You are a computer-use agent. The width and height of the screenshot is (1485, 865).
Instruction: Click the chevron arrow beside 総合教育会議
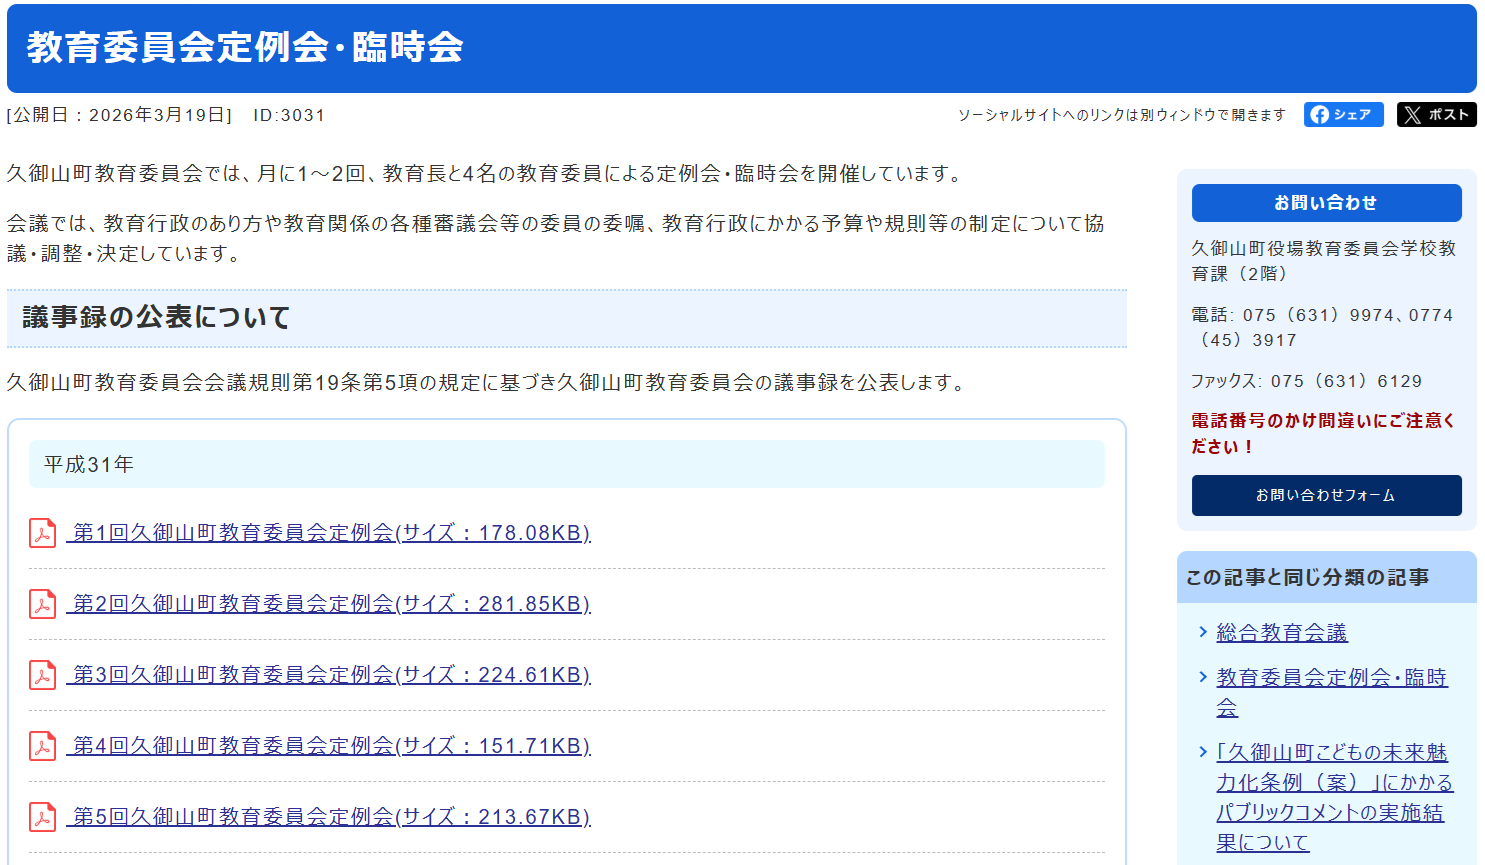[1203, 632]
